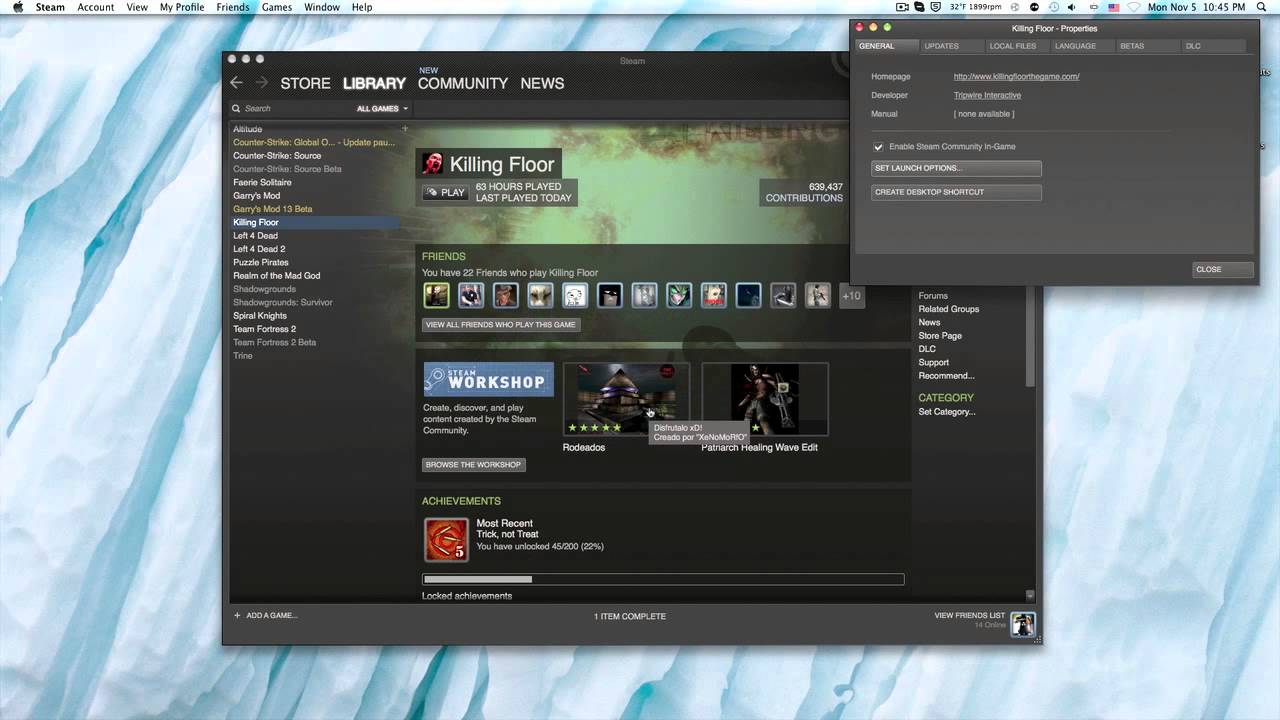This screenshot has height=720, width=1280.
Task: Click the plus icon beside Altitude
Action: pyautogui.click(x=405, y=129)
